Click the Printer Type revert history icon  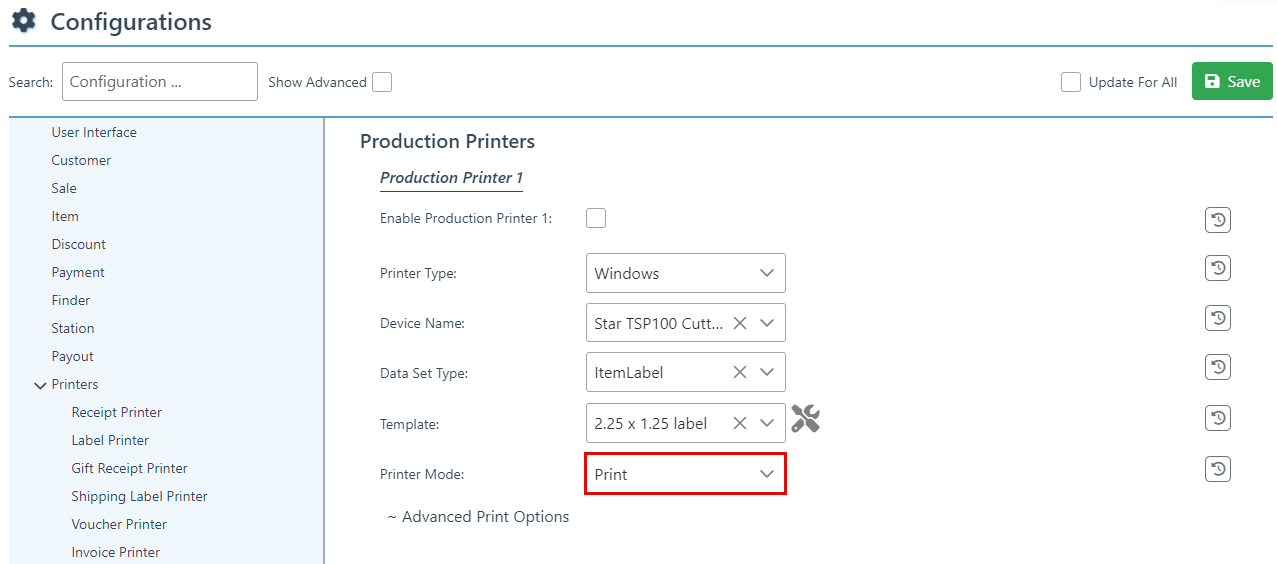1217,268
